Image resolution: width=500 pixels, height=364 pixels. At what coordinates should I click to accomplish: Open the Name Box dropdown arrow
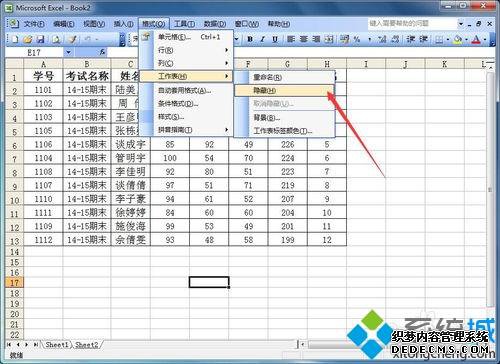[x=68, y=52]
